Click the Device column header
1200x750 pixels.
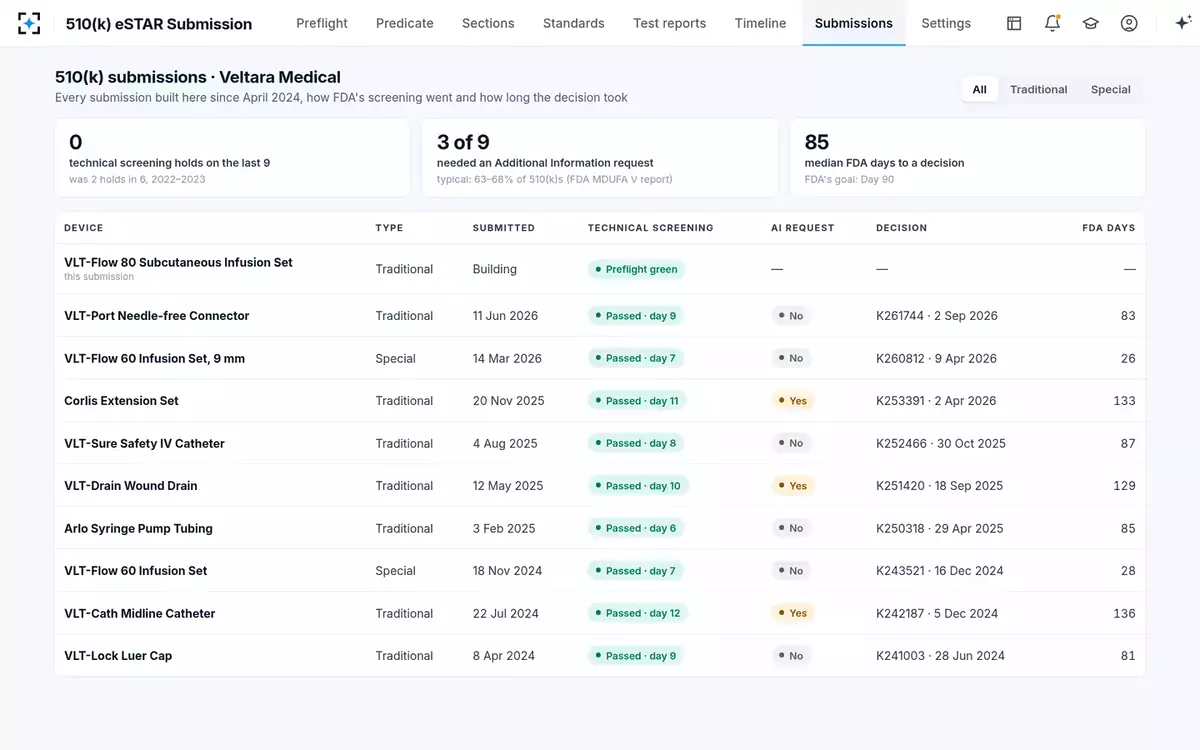pyautogui.click(x=84, y=228)
